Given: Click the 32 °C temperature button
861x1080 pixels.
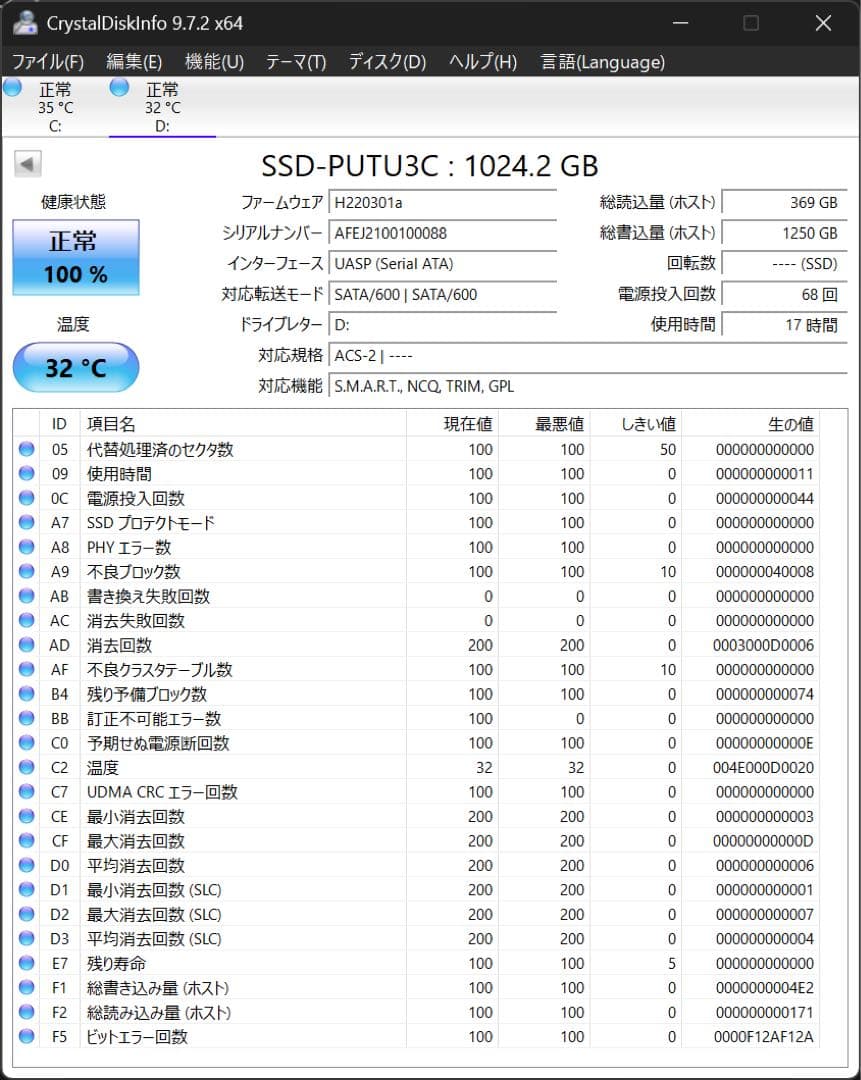Looking at the screenshot, I should coord(75,367).
